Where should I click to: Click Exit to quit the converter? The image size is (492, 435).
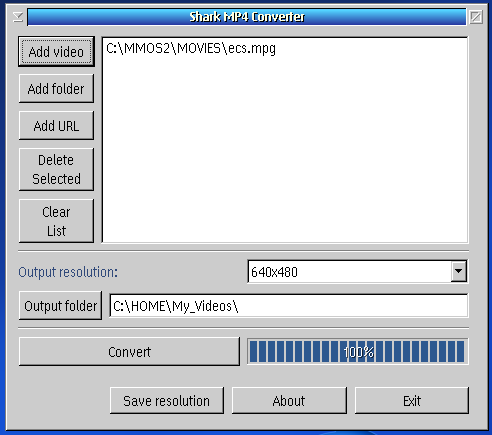tap(412, 400)
